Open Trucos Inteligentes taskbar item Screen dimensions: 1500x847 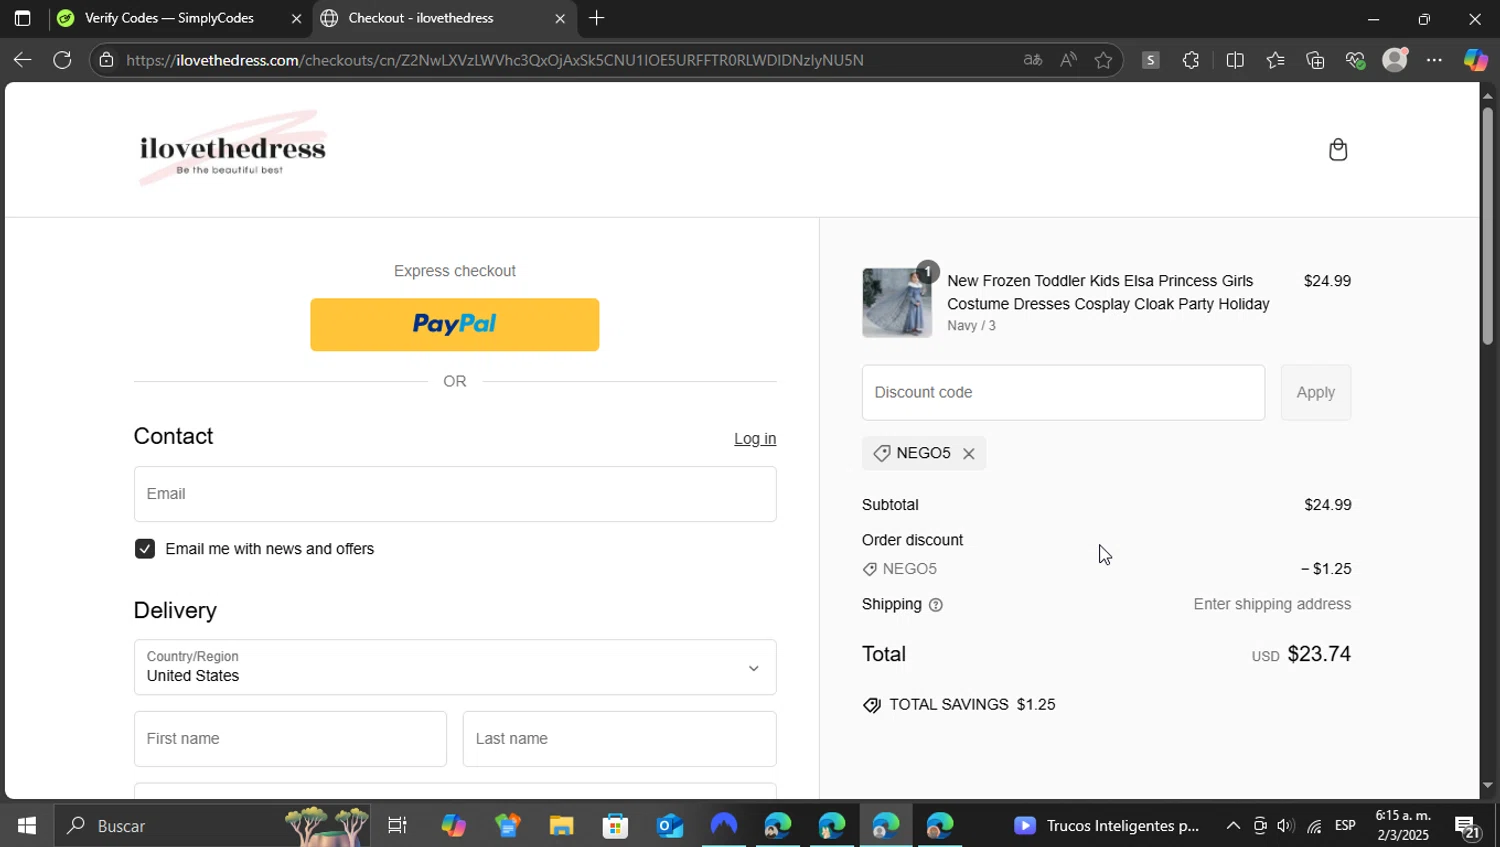[x=1106, y=826]
